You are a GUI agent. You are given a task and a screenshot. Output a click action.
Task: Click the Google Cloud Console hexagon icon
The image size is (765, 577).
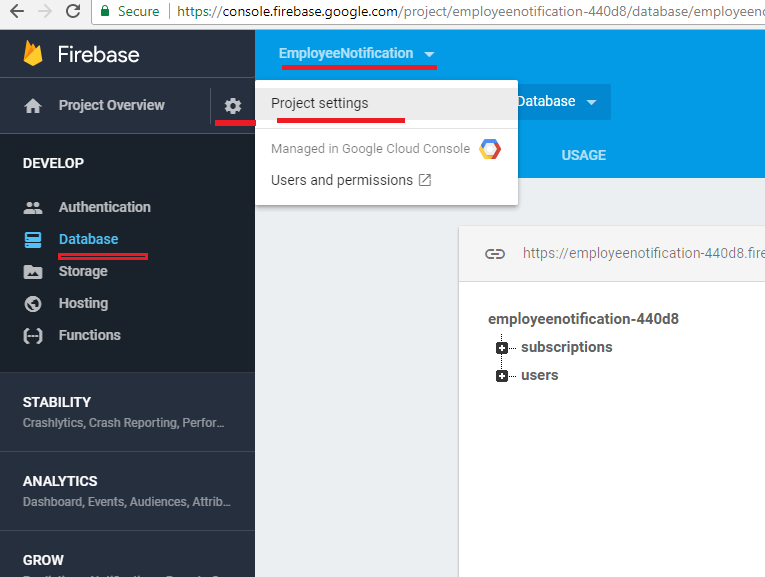click(490, 149)
